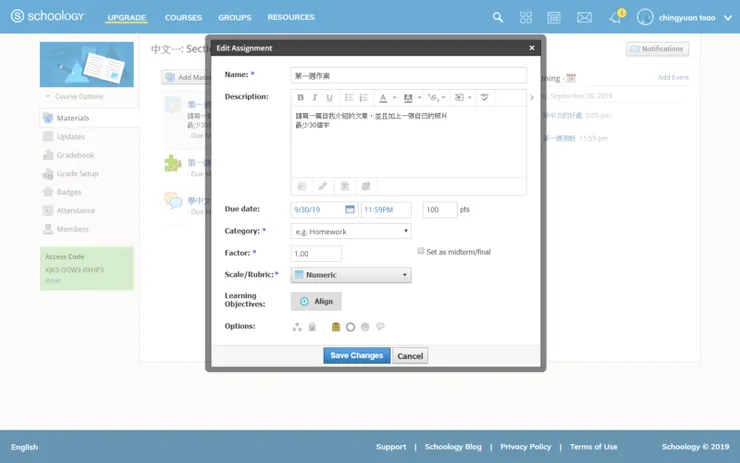Click the Align learning objectives button
Screen dimensions: 740x463
(316, 301)
